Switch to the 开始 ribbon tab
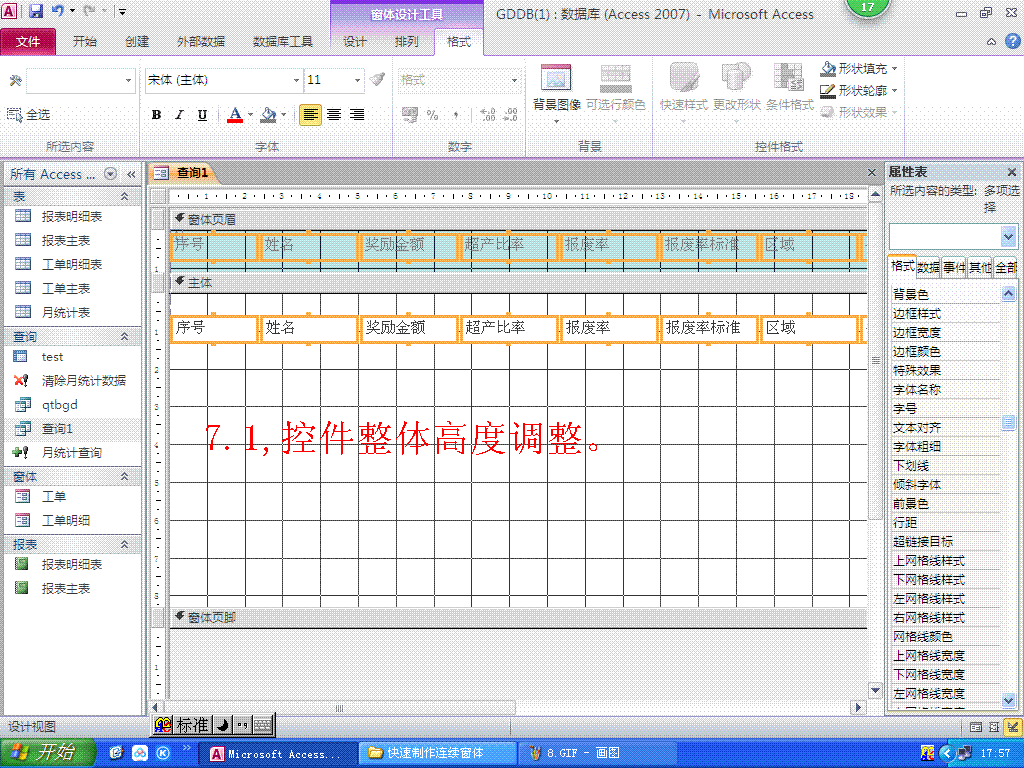Image resolution: width=1024 pixels, height=768 pixels. click(x=84, y=42)
